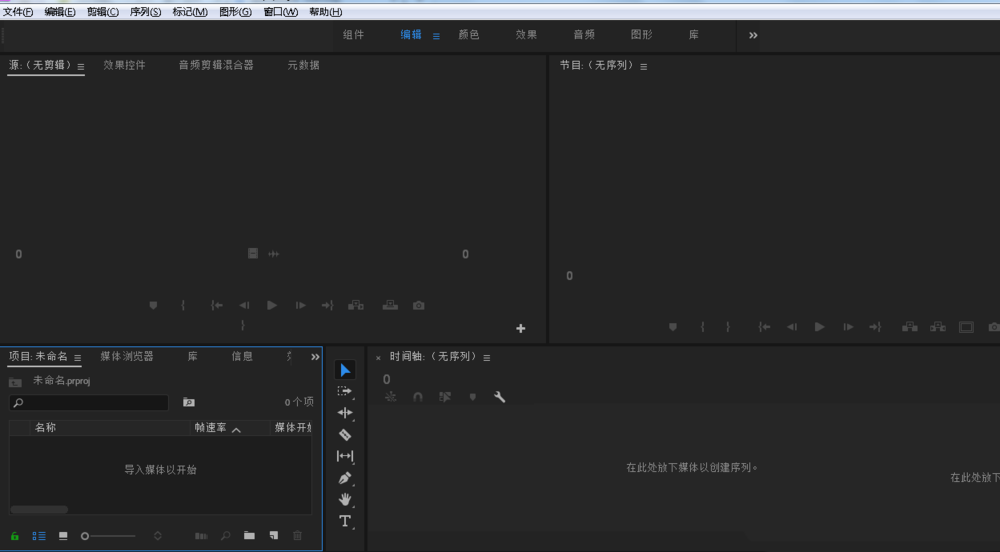Open timeline display settings wrench
The width and height of the screenshot is (1000, 552).
point(500,397)
